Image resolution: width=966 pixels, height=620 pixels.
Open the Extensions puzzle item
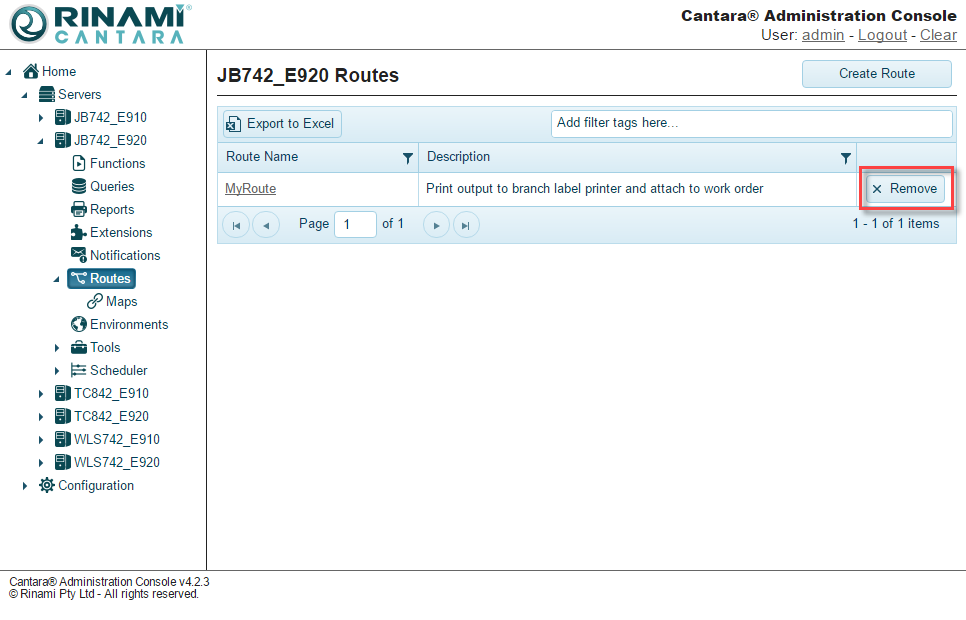click(x=120, y=232)
